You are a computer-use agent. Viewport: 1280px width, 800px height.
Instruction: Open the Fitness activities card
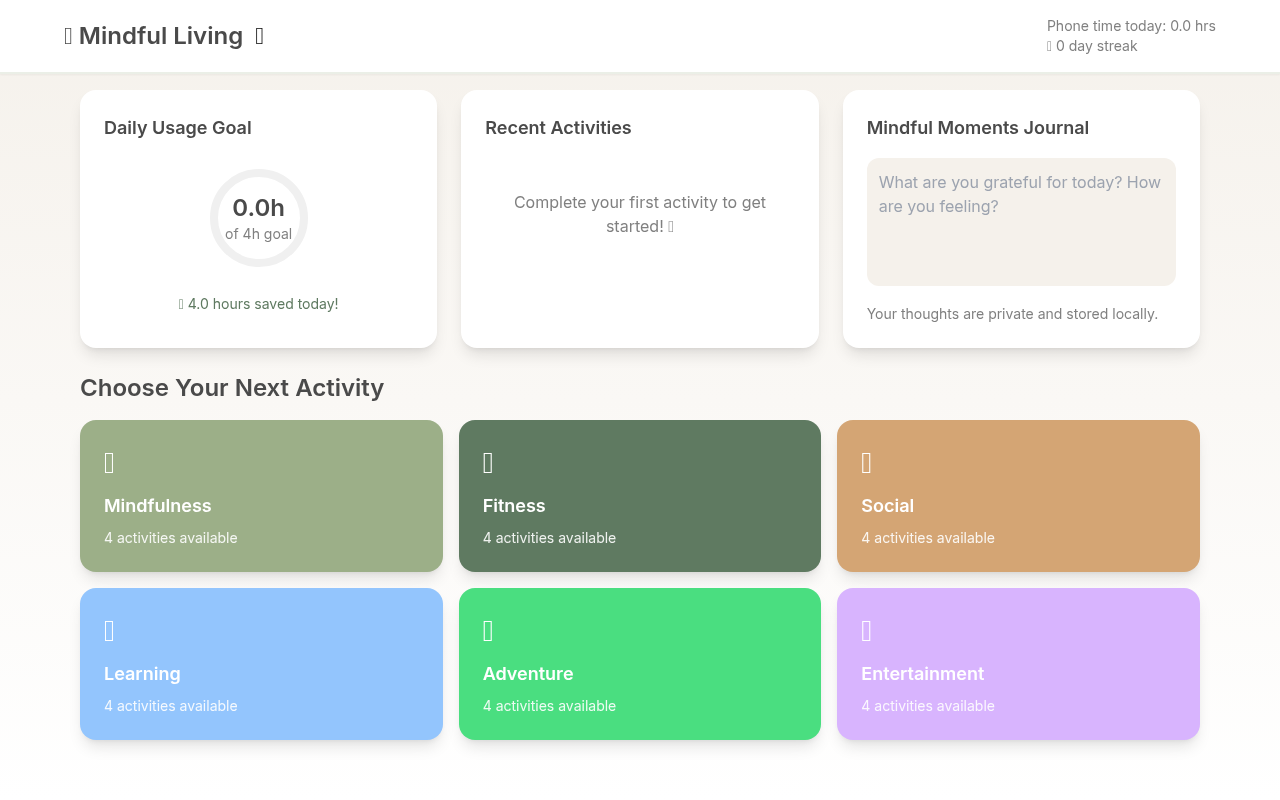(640, 496)
